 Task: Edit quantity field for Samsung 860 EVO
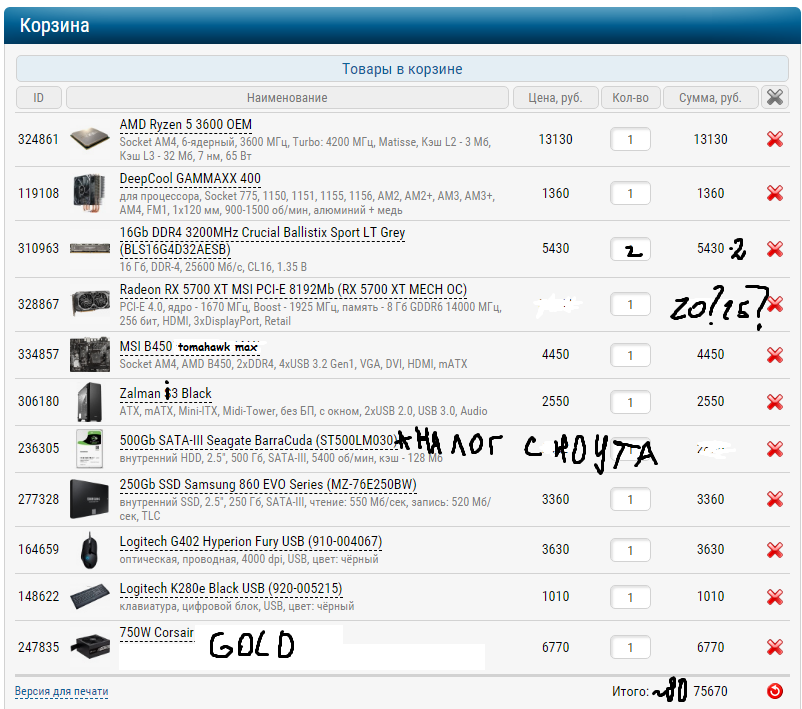click(x=630, y=499)
